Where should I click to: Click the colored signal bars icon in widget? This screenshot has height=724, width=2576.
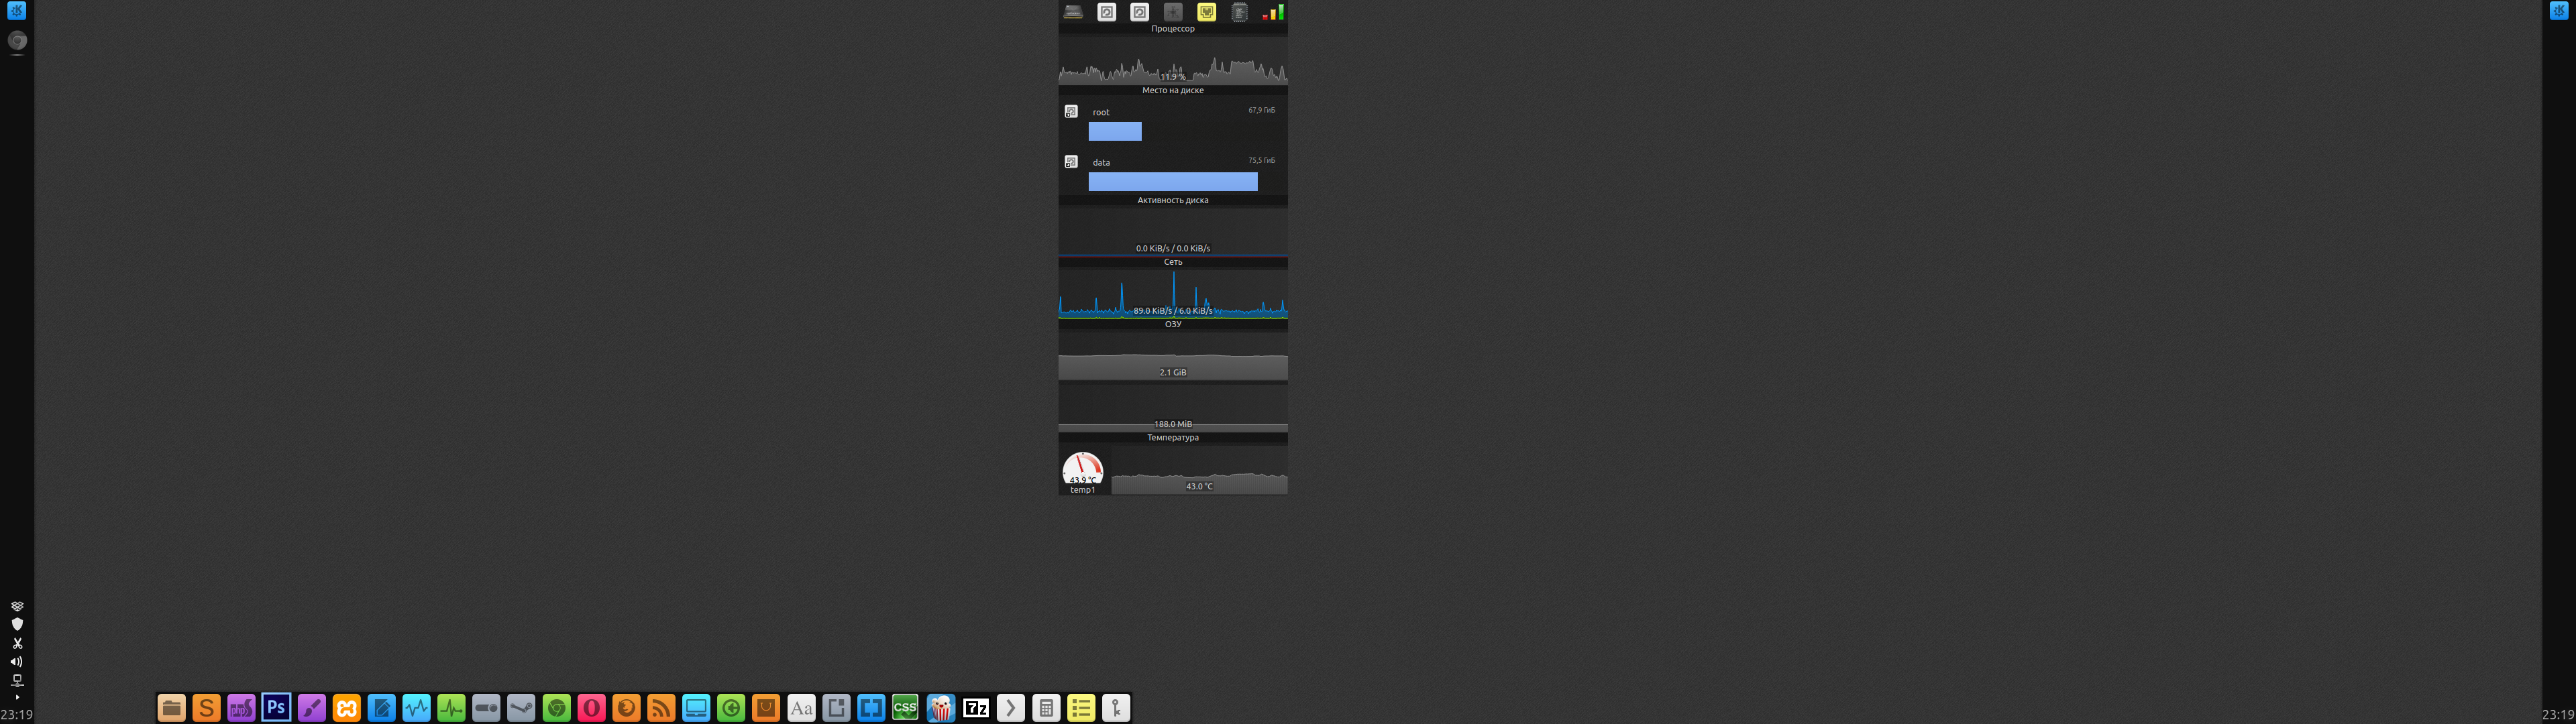point(1273,12)
